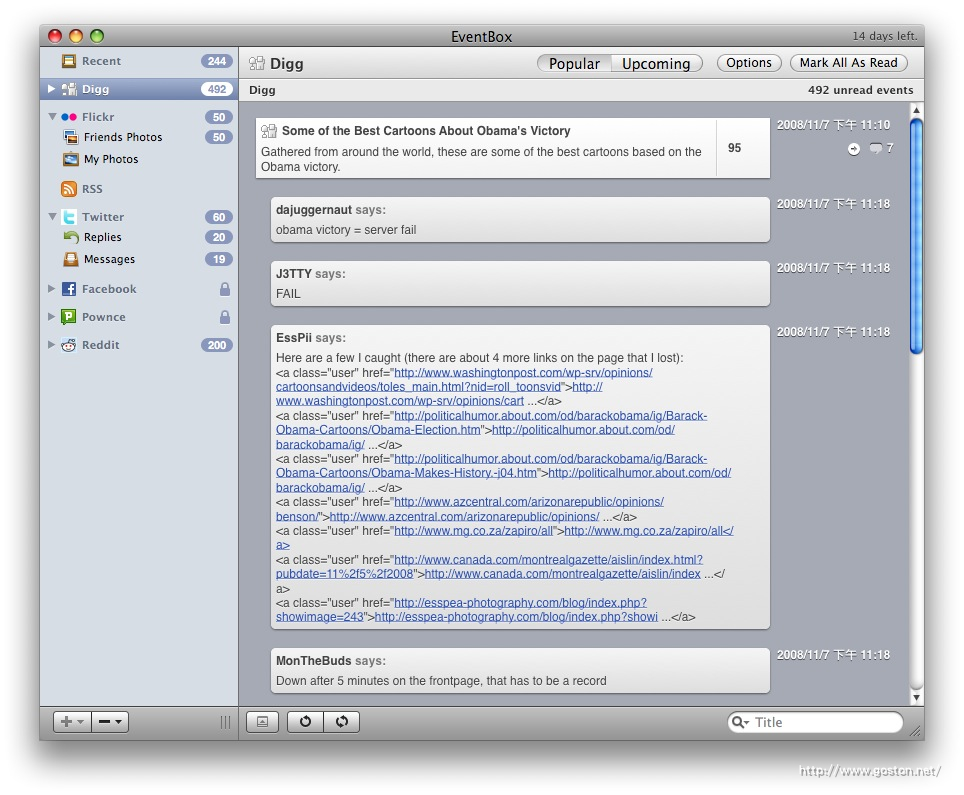The height and width of the screenshot is (795, 964).
Task: Click the 14 days left trial notice
Action: 884,36
